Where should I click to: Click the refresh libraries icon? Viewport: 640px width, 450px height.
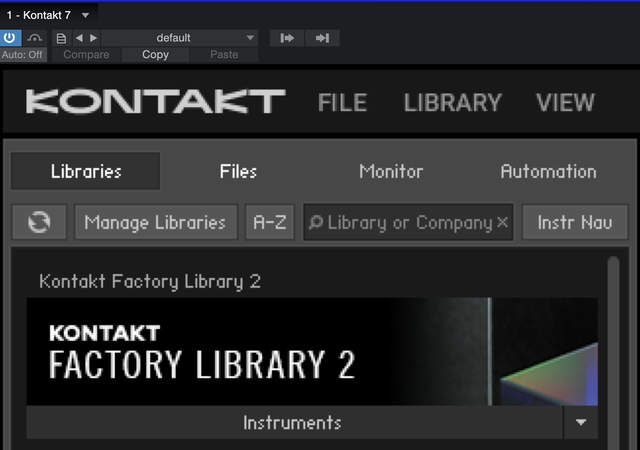click(39, 222)
